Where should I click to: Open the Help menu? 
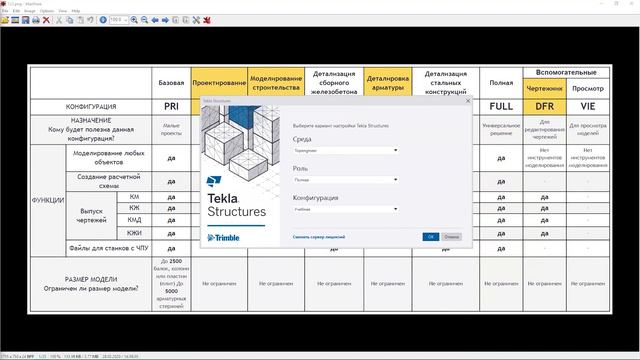pyautogui.click(x=76, y=11)
